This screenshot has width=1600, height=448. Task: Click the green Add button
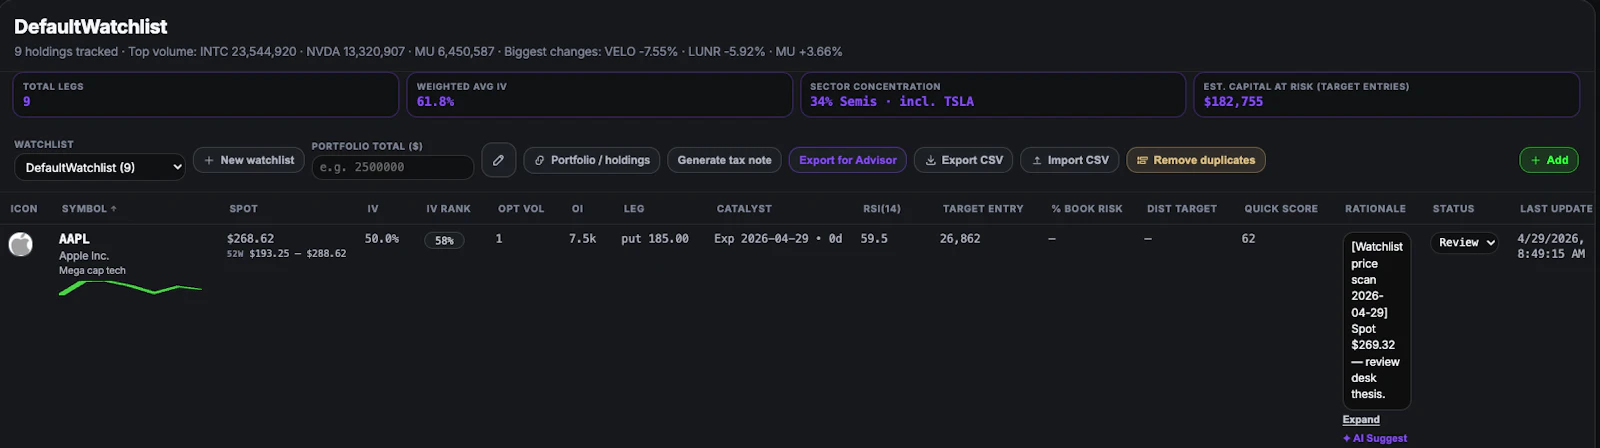(x=1549, y=160)
